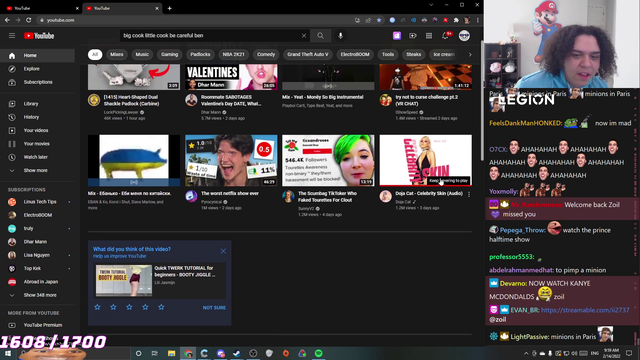This screenshot has width=640, height=360.
Task: Open a new browser tab
Action: 169,8
